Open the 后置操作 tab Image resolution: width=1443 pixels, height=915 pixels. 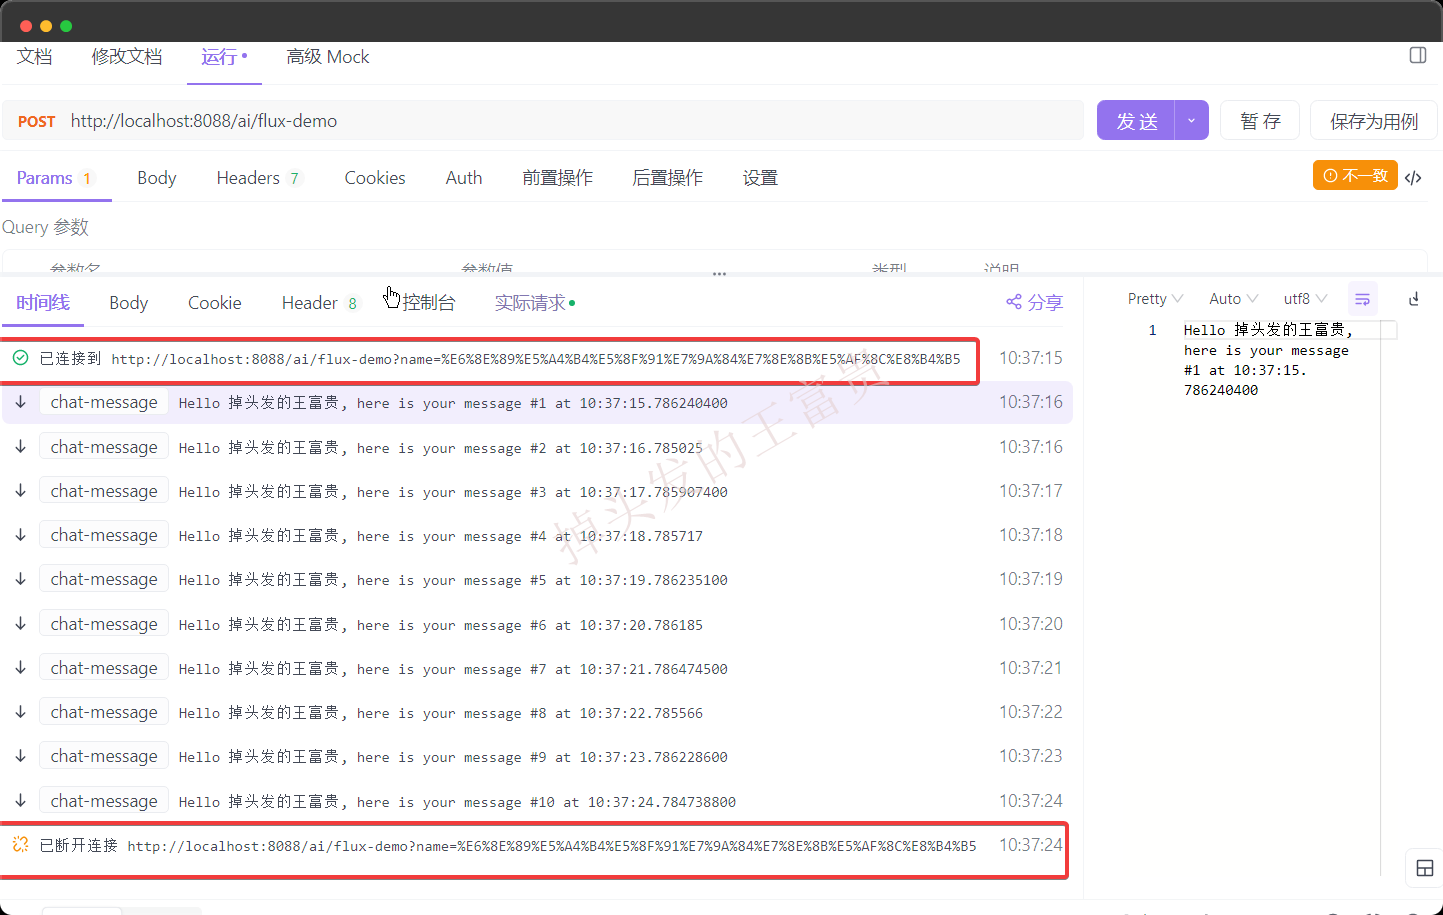668,178
